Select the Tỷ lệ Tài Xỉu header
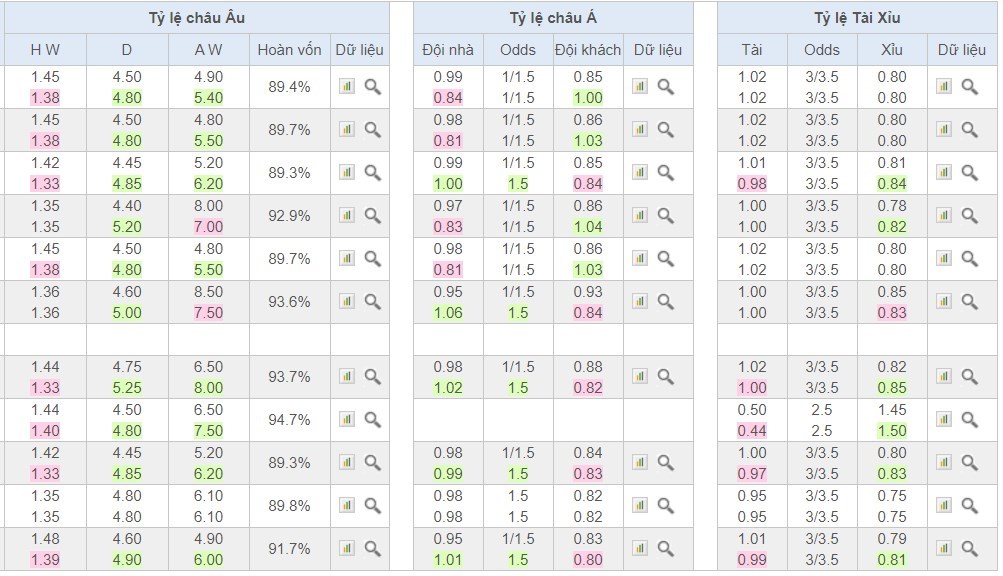 (857, 18)
